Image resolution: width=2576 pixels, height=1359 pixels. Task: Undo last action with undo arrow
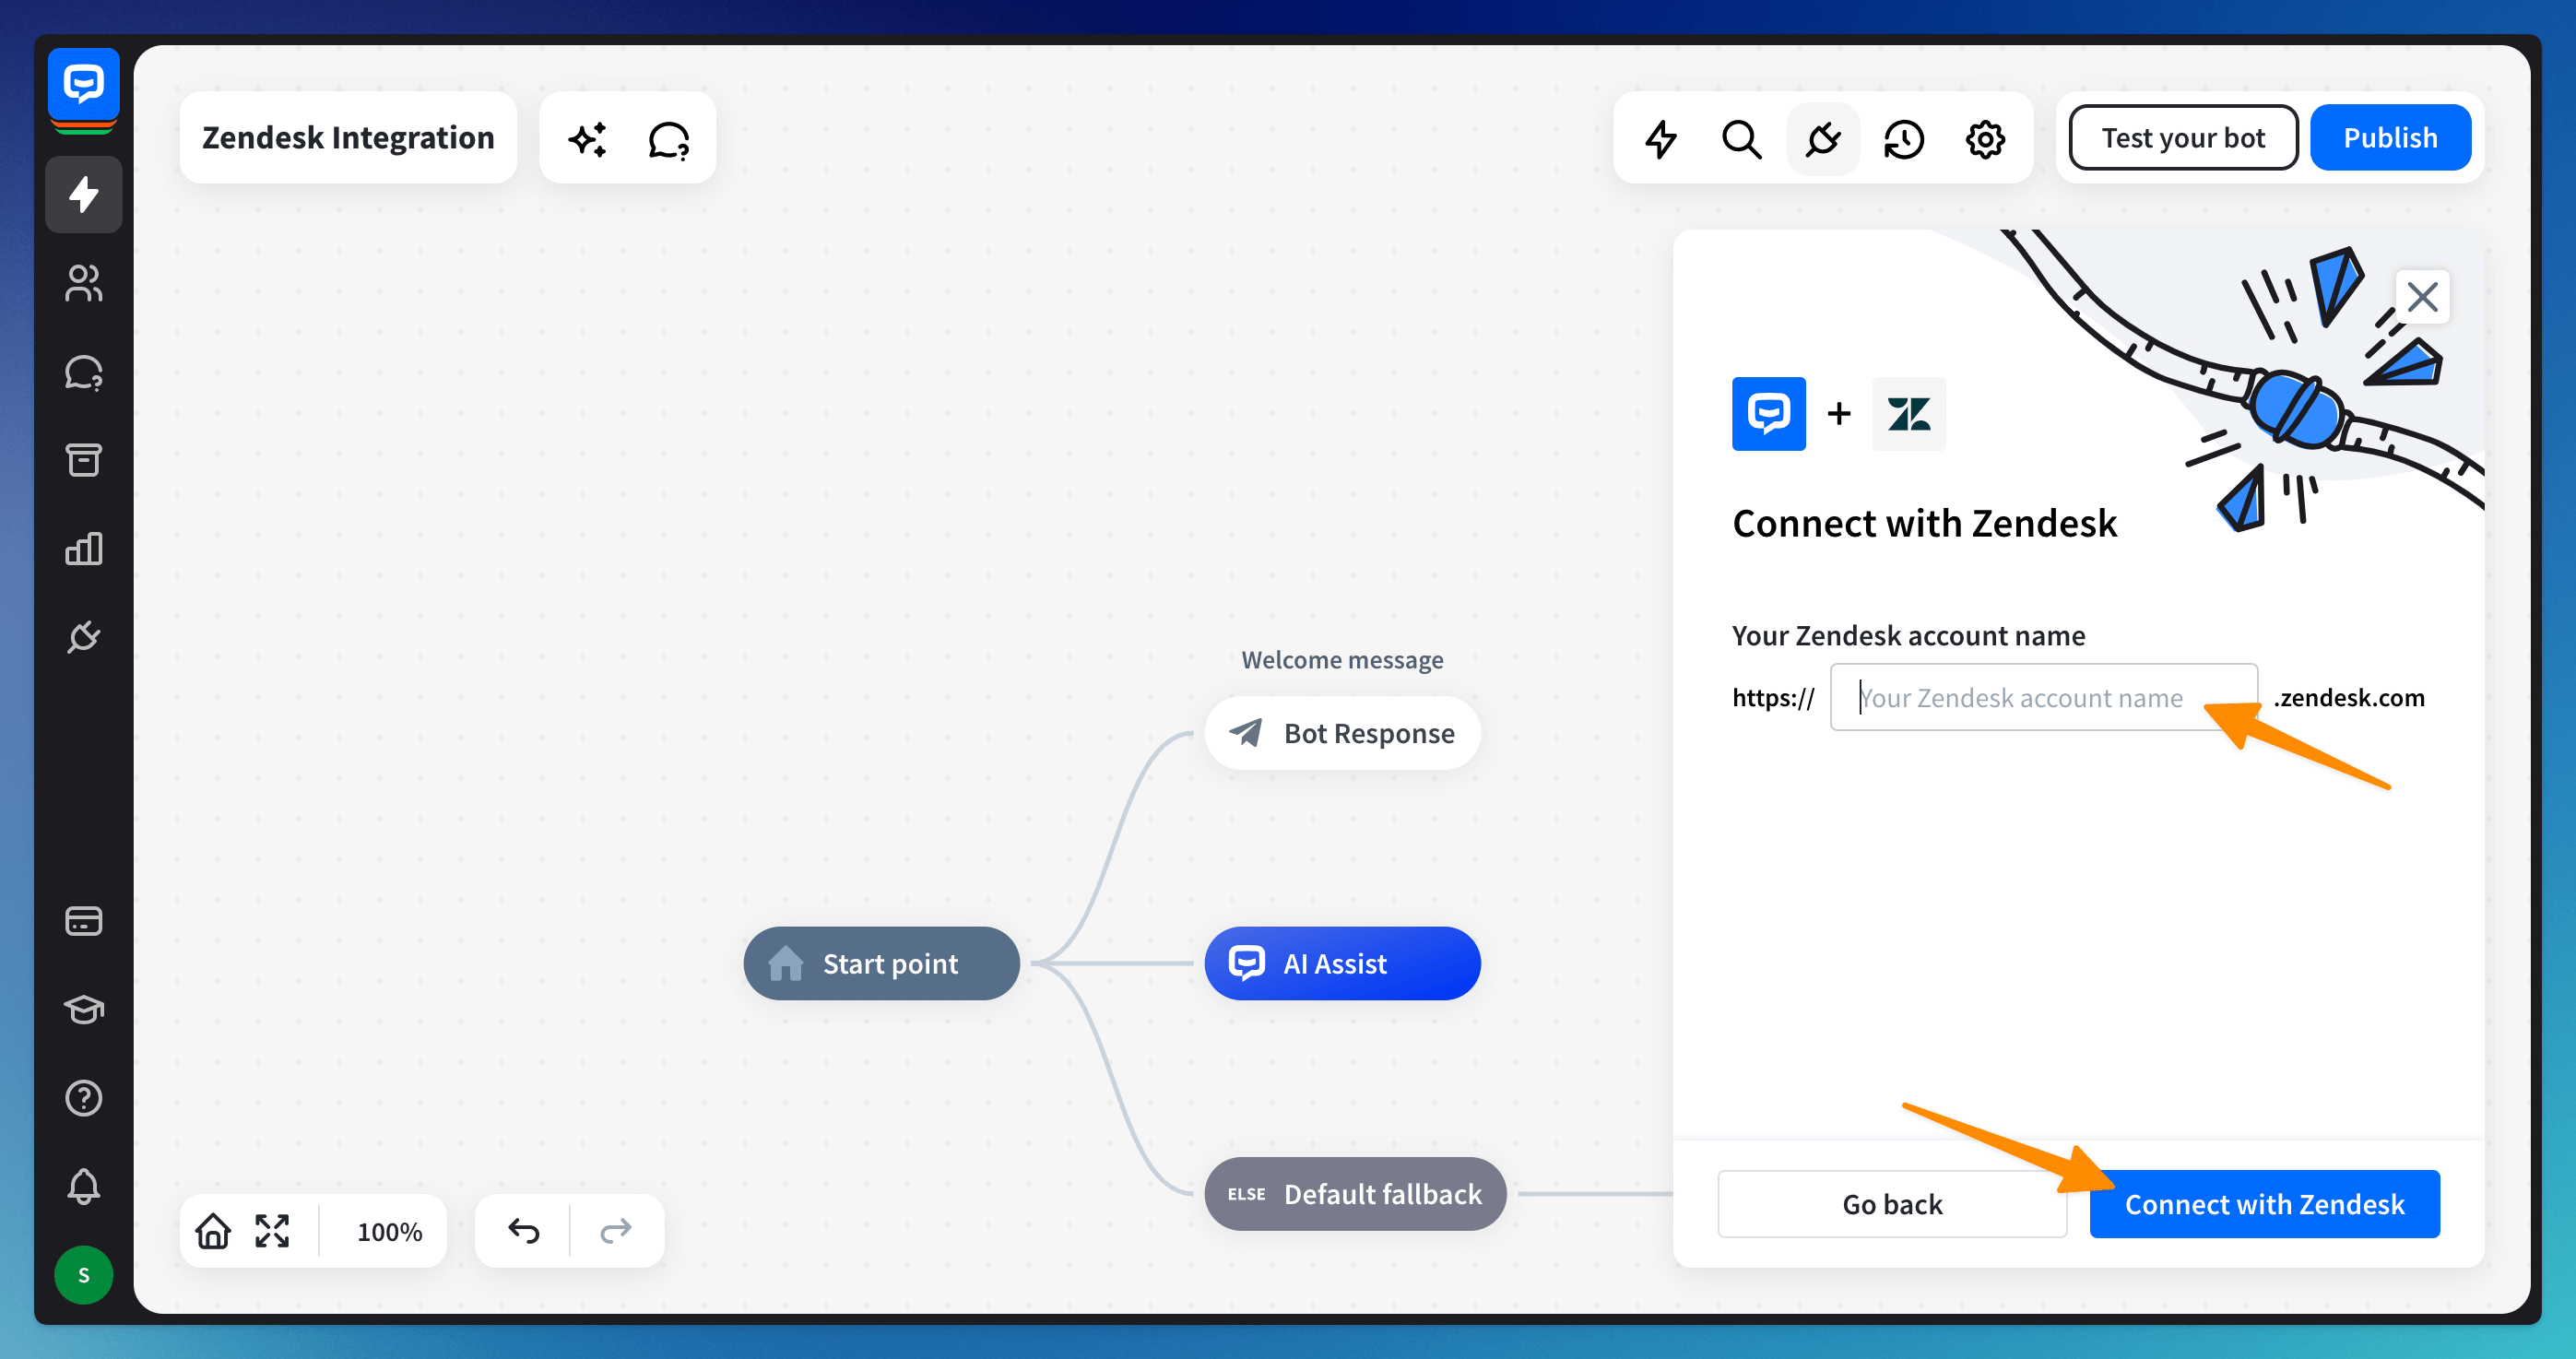point(524,1230)
